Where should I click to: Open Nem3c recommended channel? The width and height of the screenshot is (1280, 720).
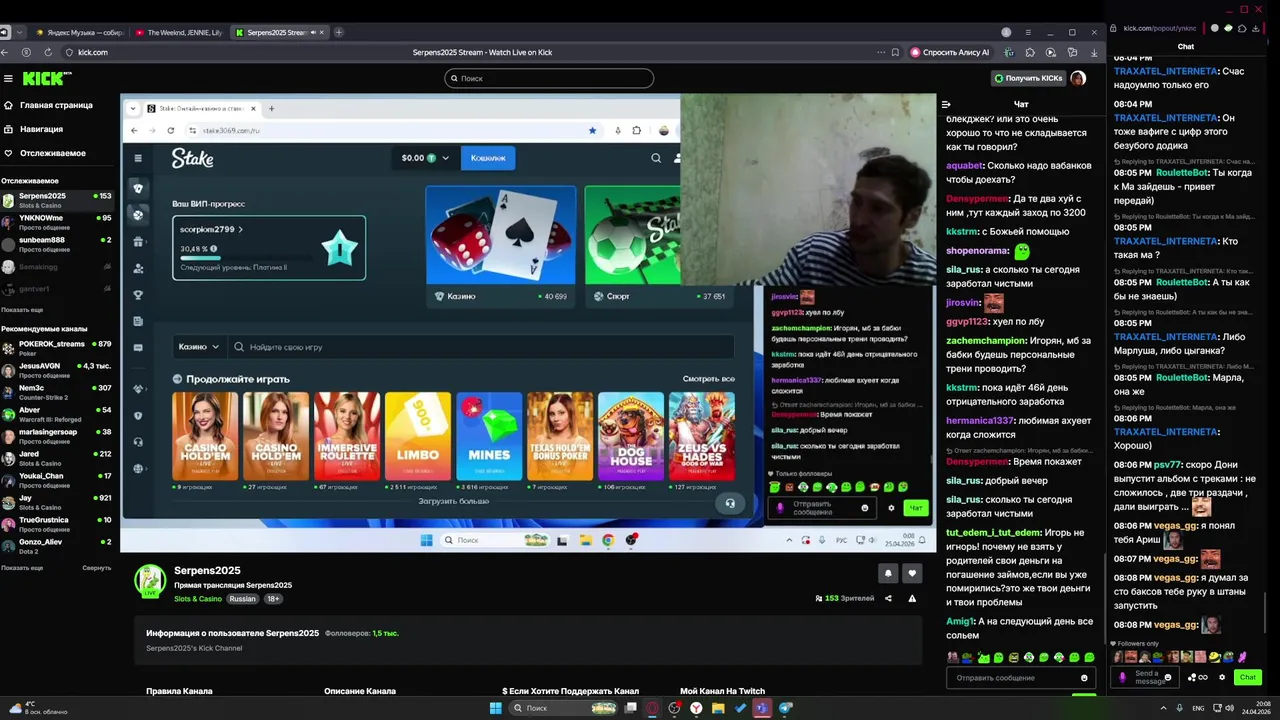coord(57,392)
